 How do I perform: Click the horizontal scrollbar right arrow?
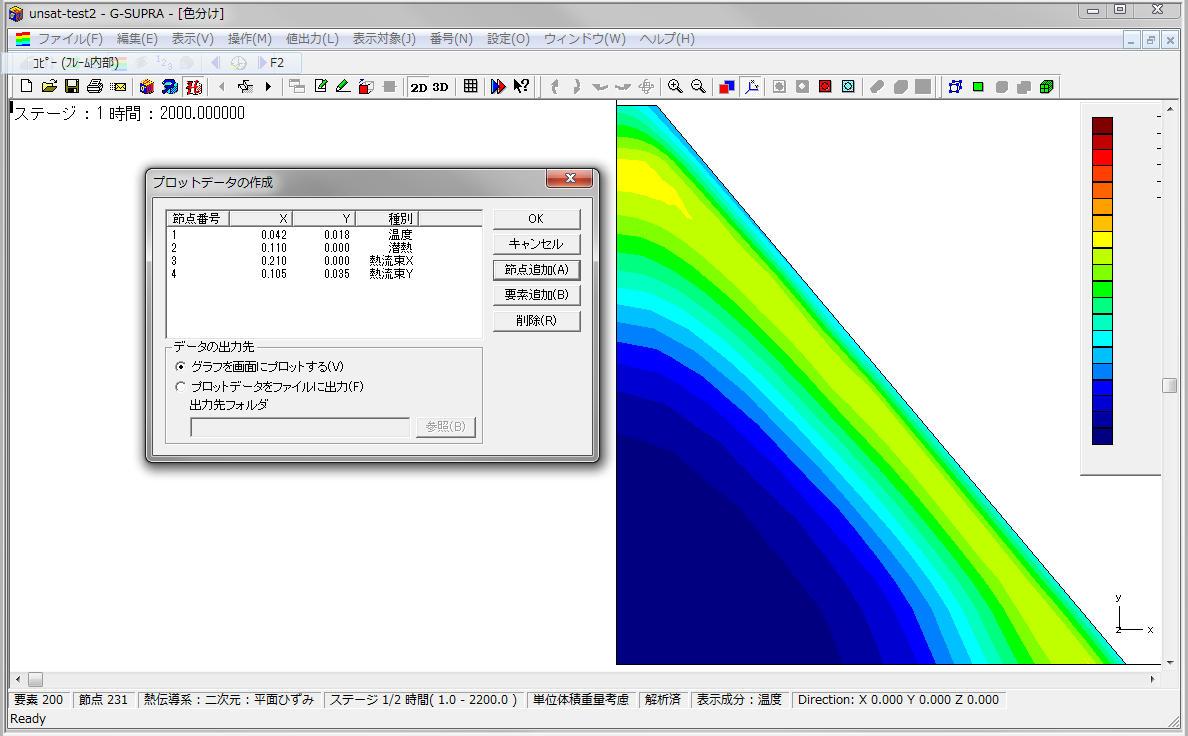(x=1152, y=679)
